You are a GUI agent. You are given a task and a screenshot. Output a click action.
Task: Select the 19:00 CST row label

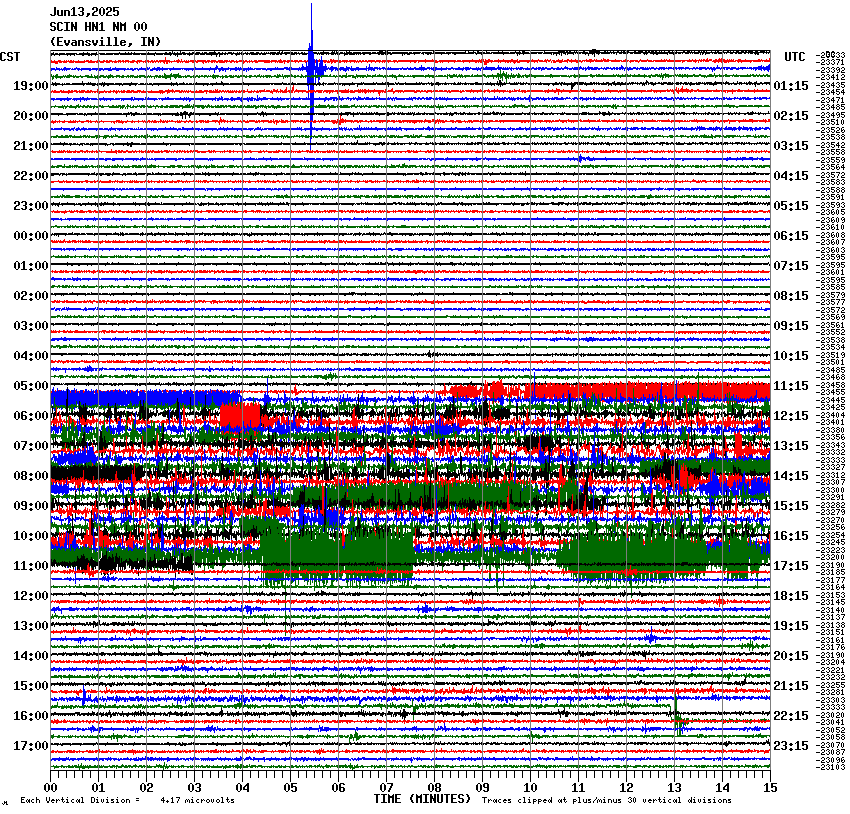pos(31,86)
